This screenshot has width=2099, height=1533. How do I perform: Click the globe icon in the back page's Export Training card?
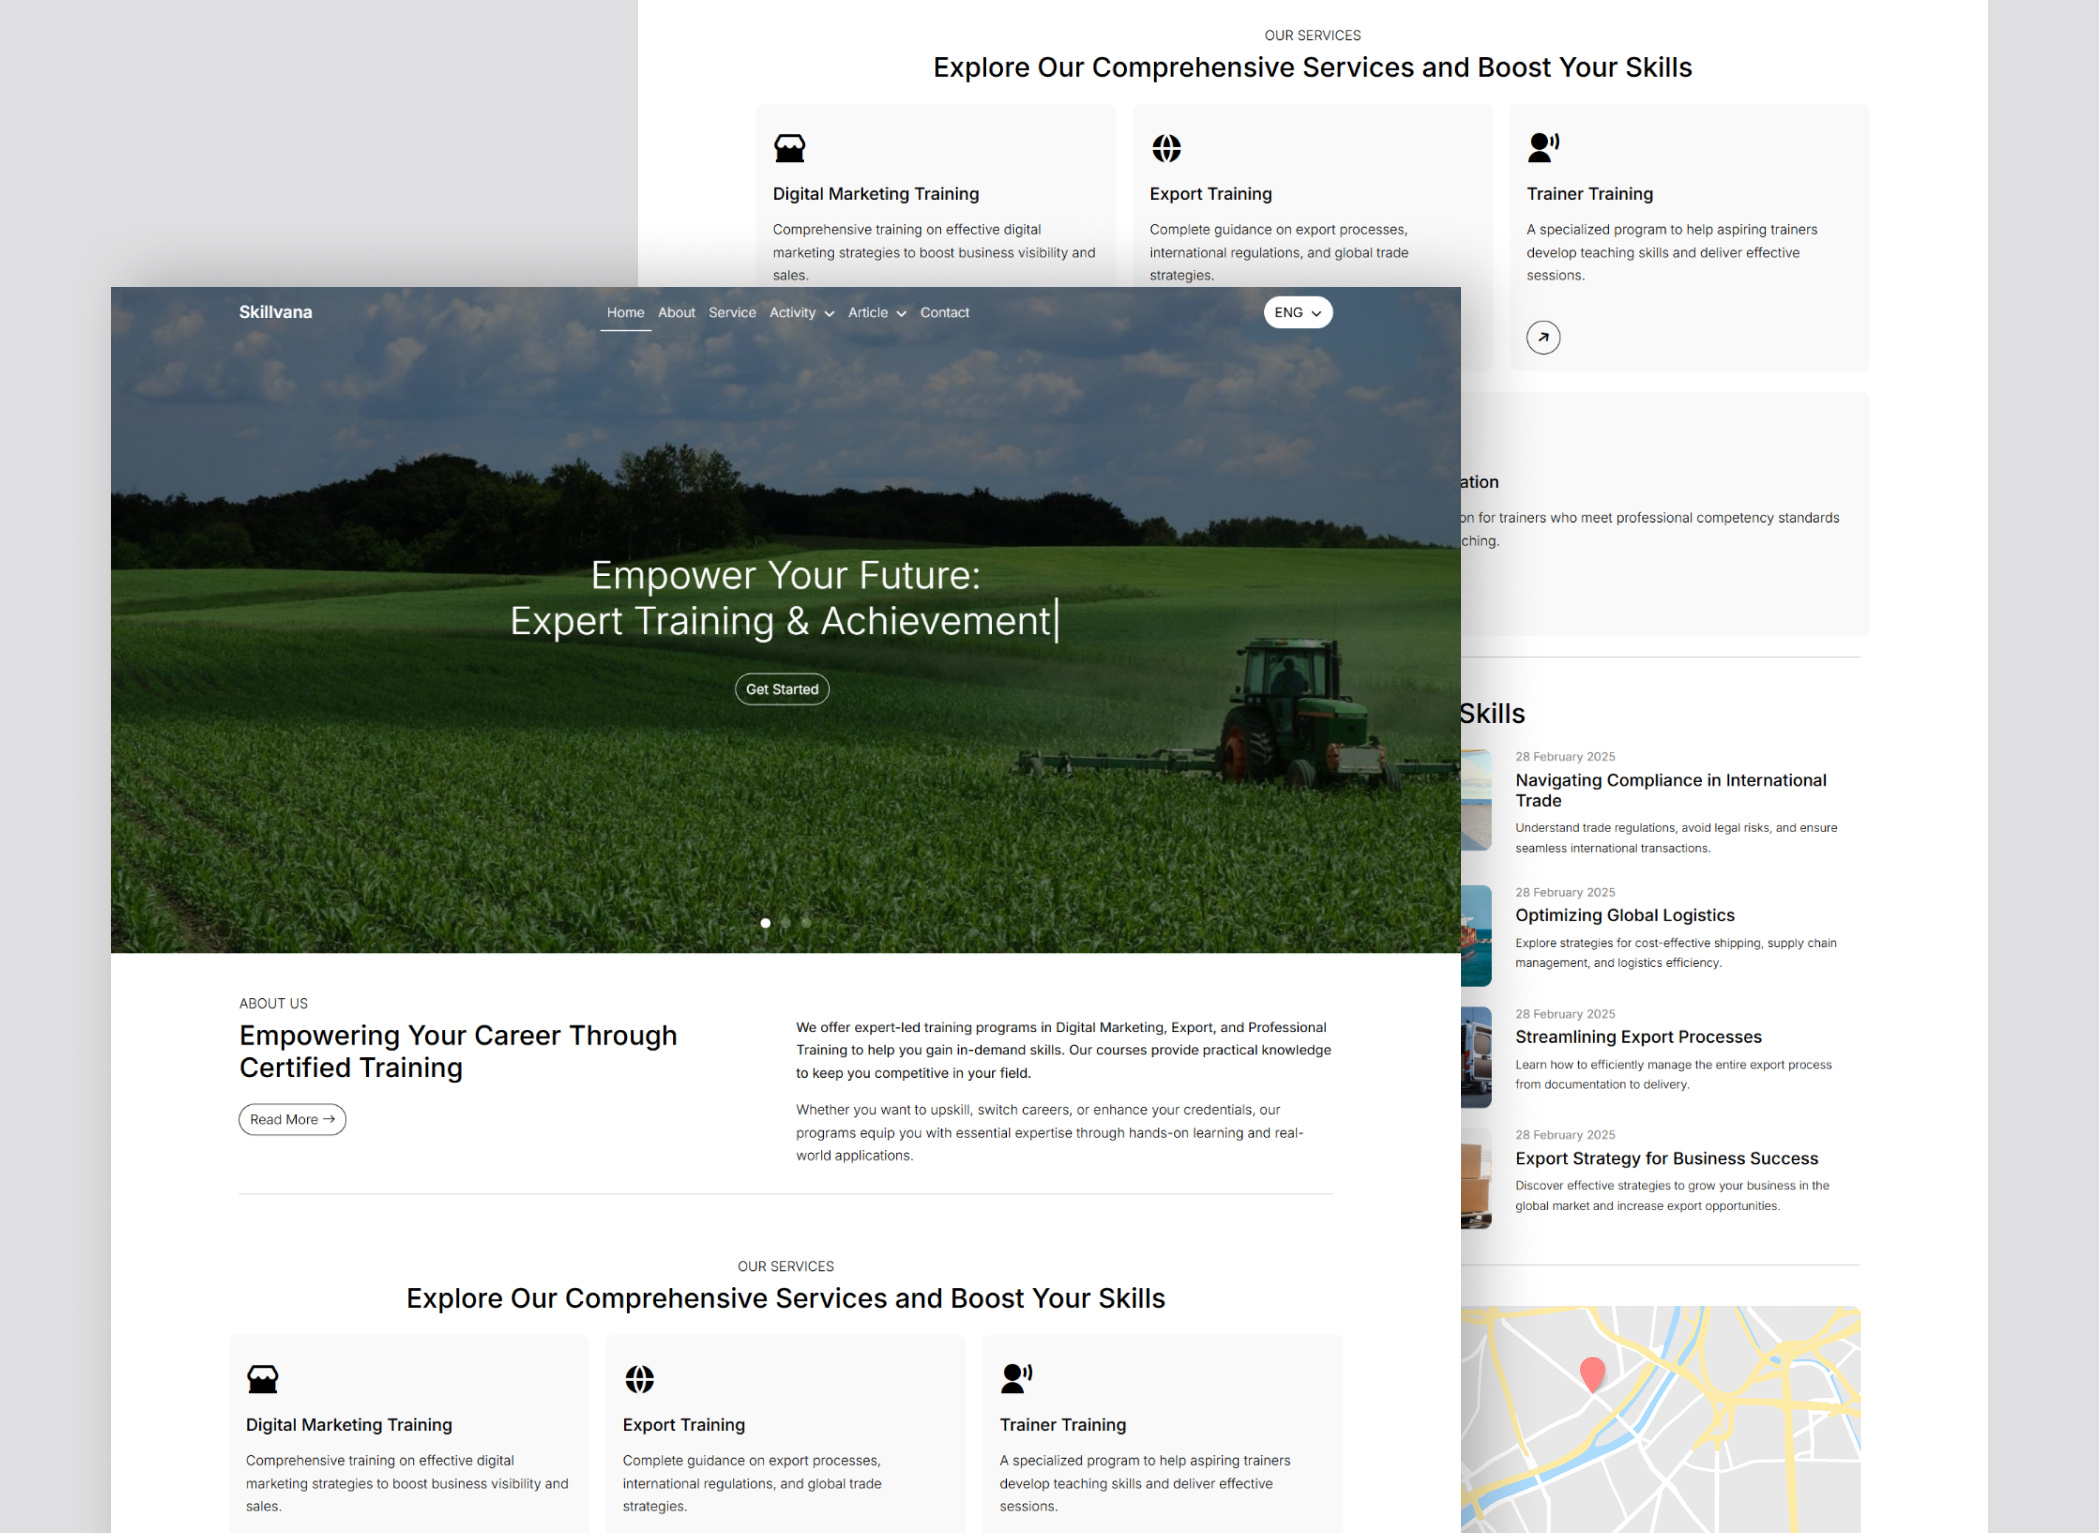click(1166, 148)
